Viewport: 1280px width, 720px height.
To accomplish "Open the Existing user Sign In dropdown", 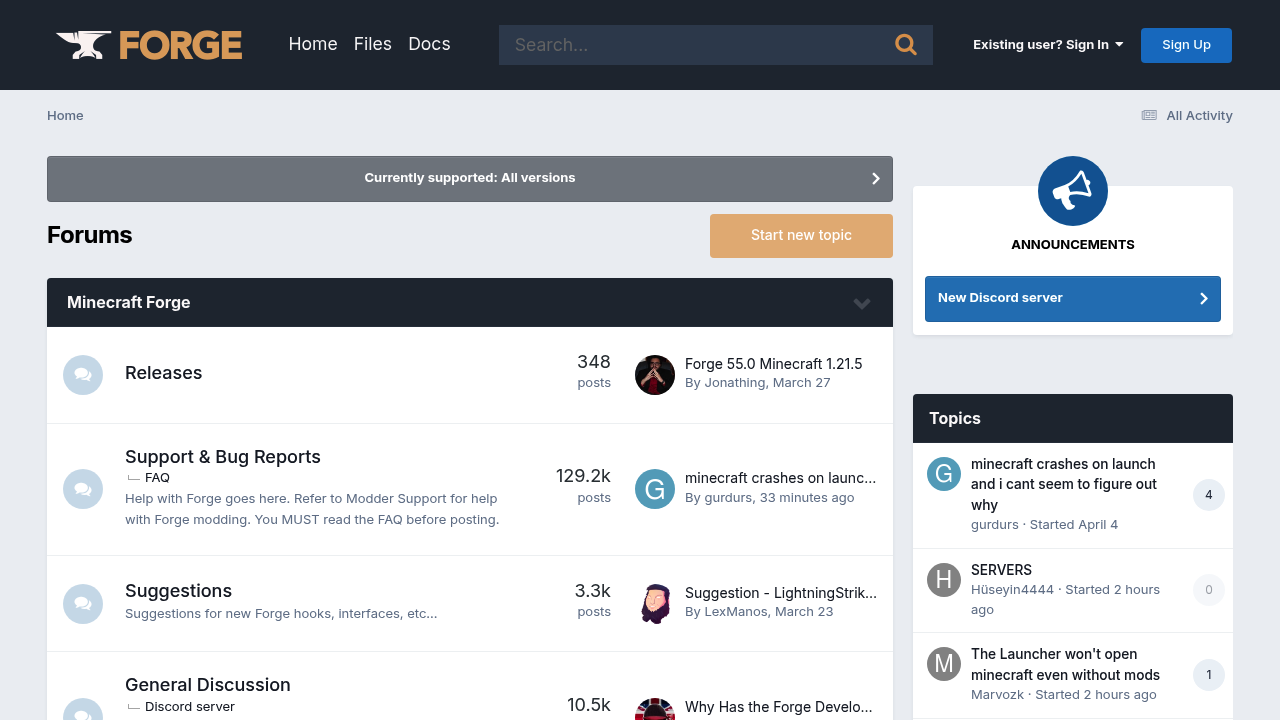I will (1047, 44).
